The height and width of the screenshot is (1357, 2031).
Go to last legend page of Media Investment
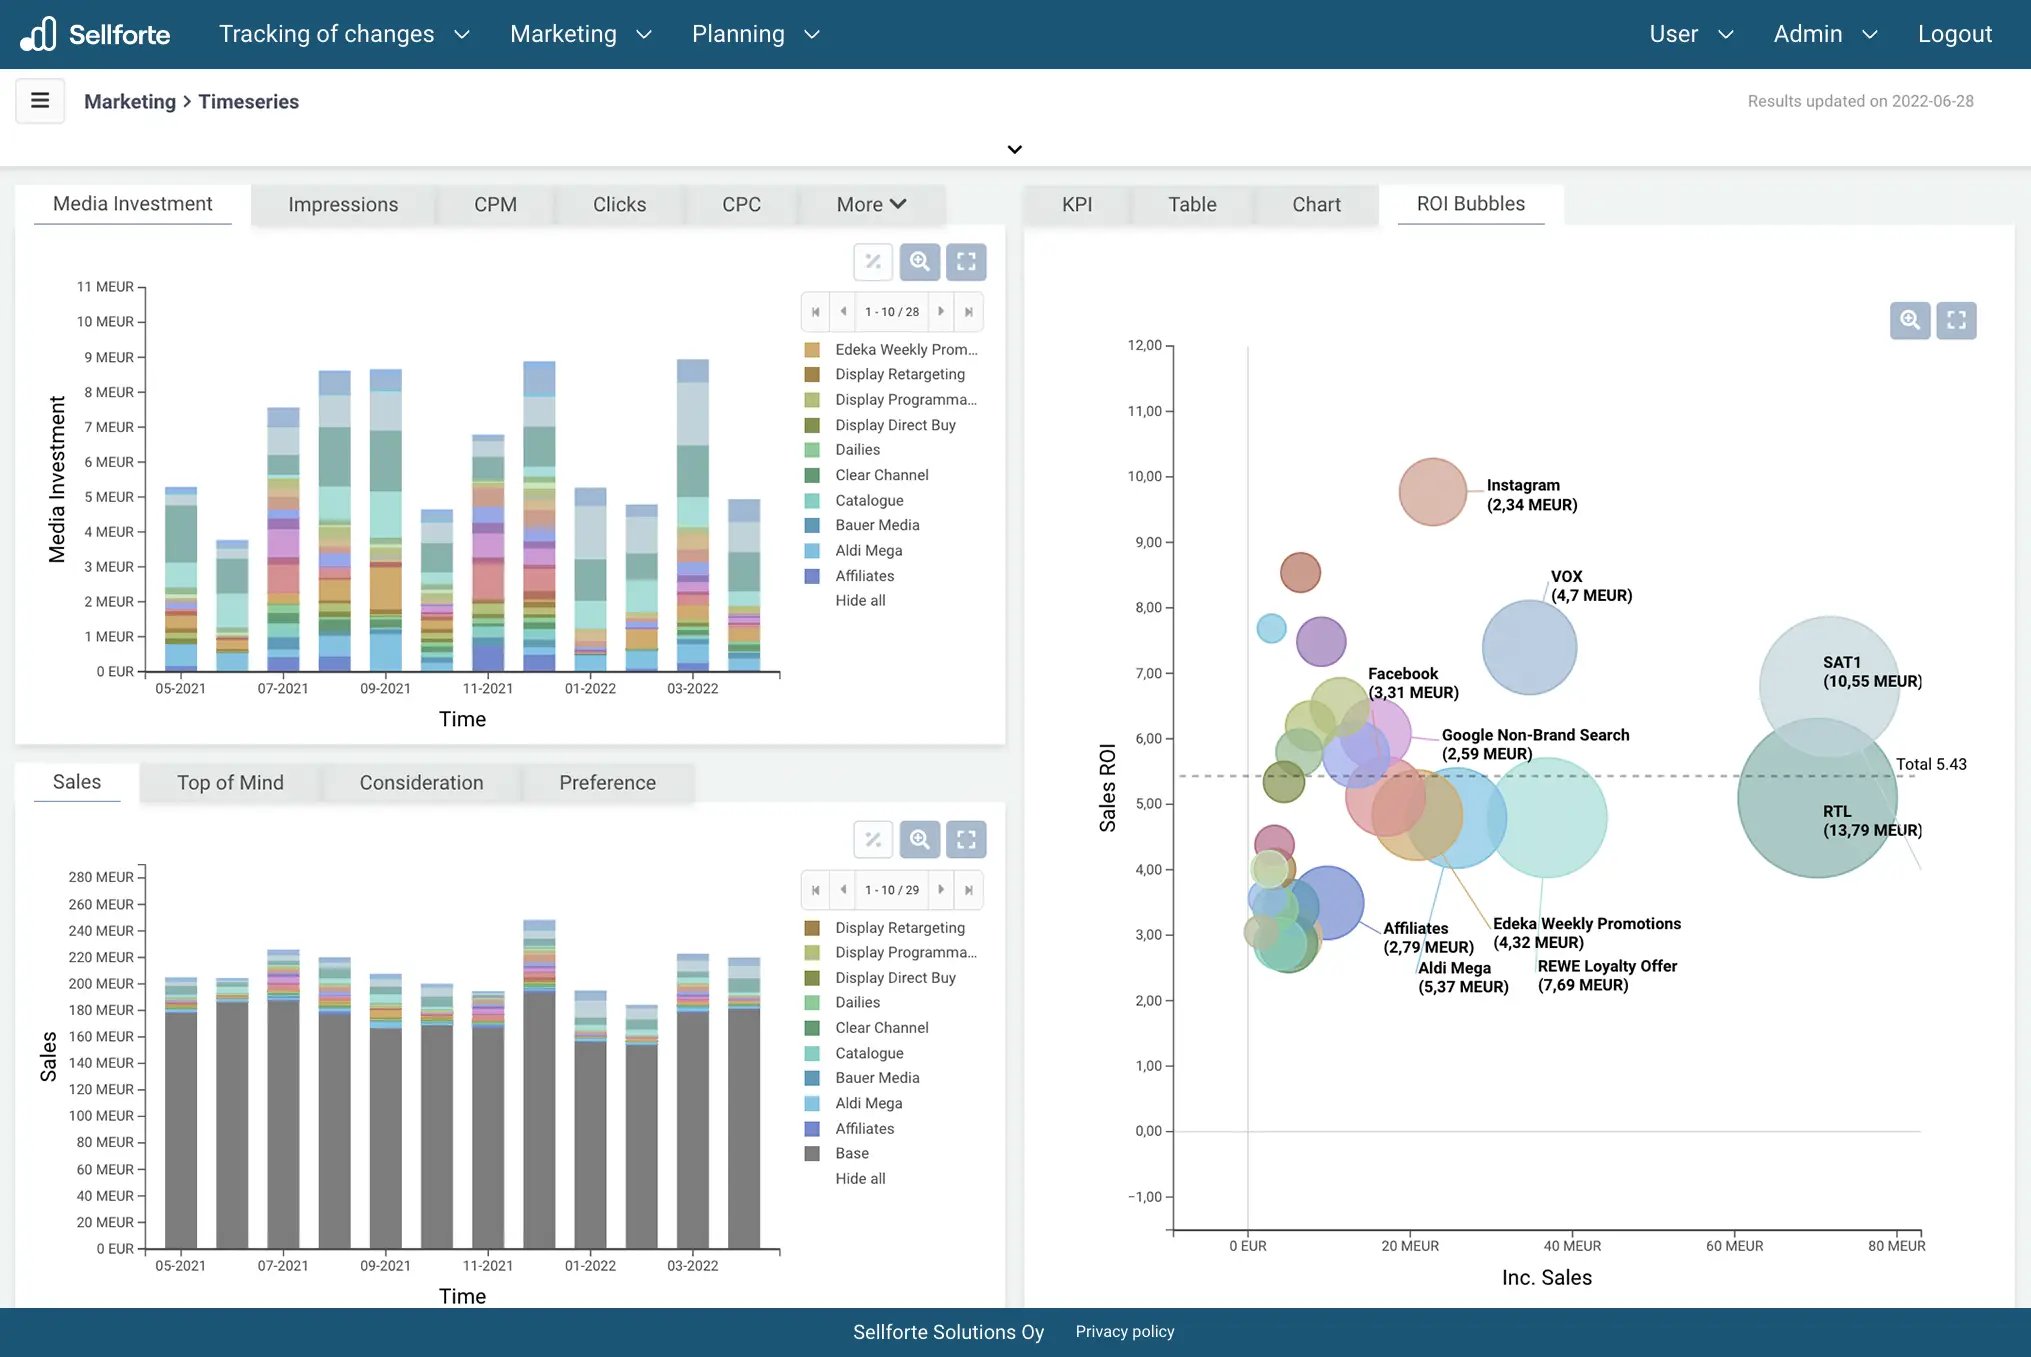968,312
